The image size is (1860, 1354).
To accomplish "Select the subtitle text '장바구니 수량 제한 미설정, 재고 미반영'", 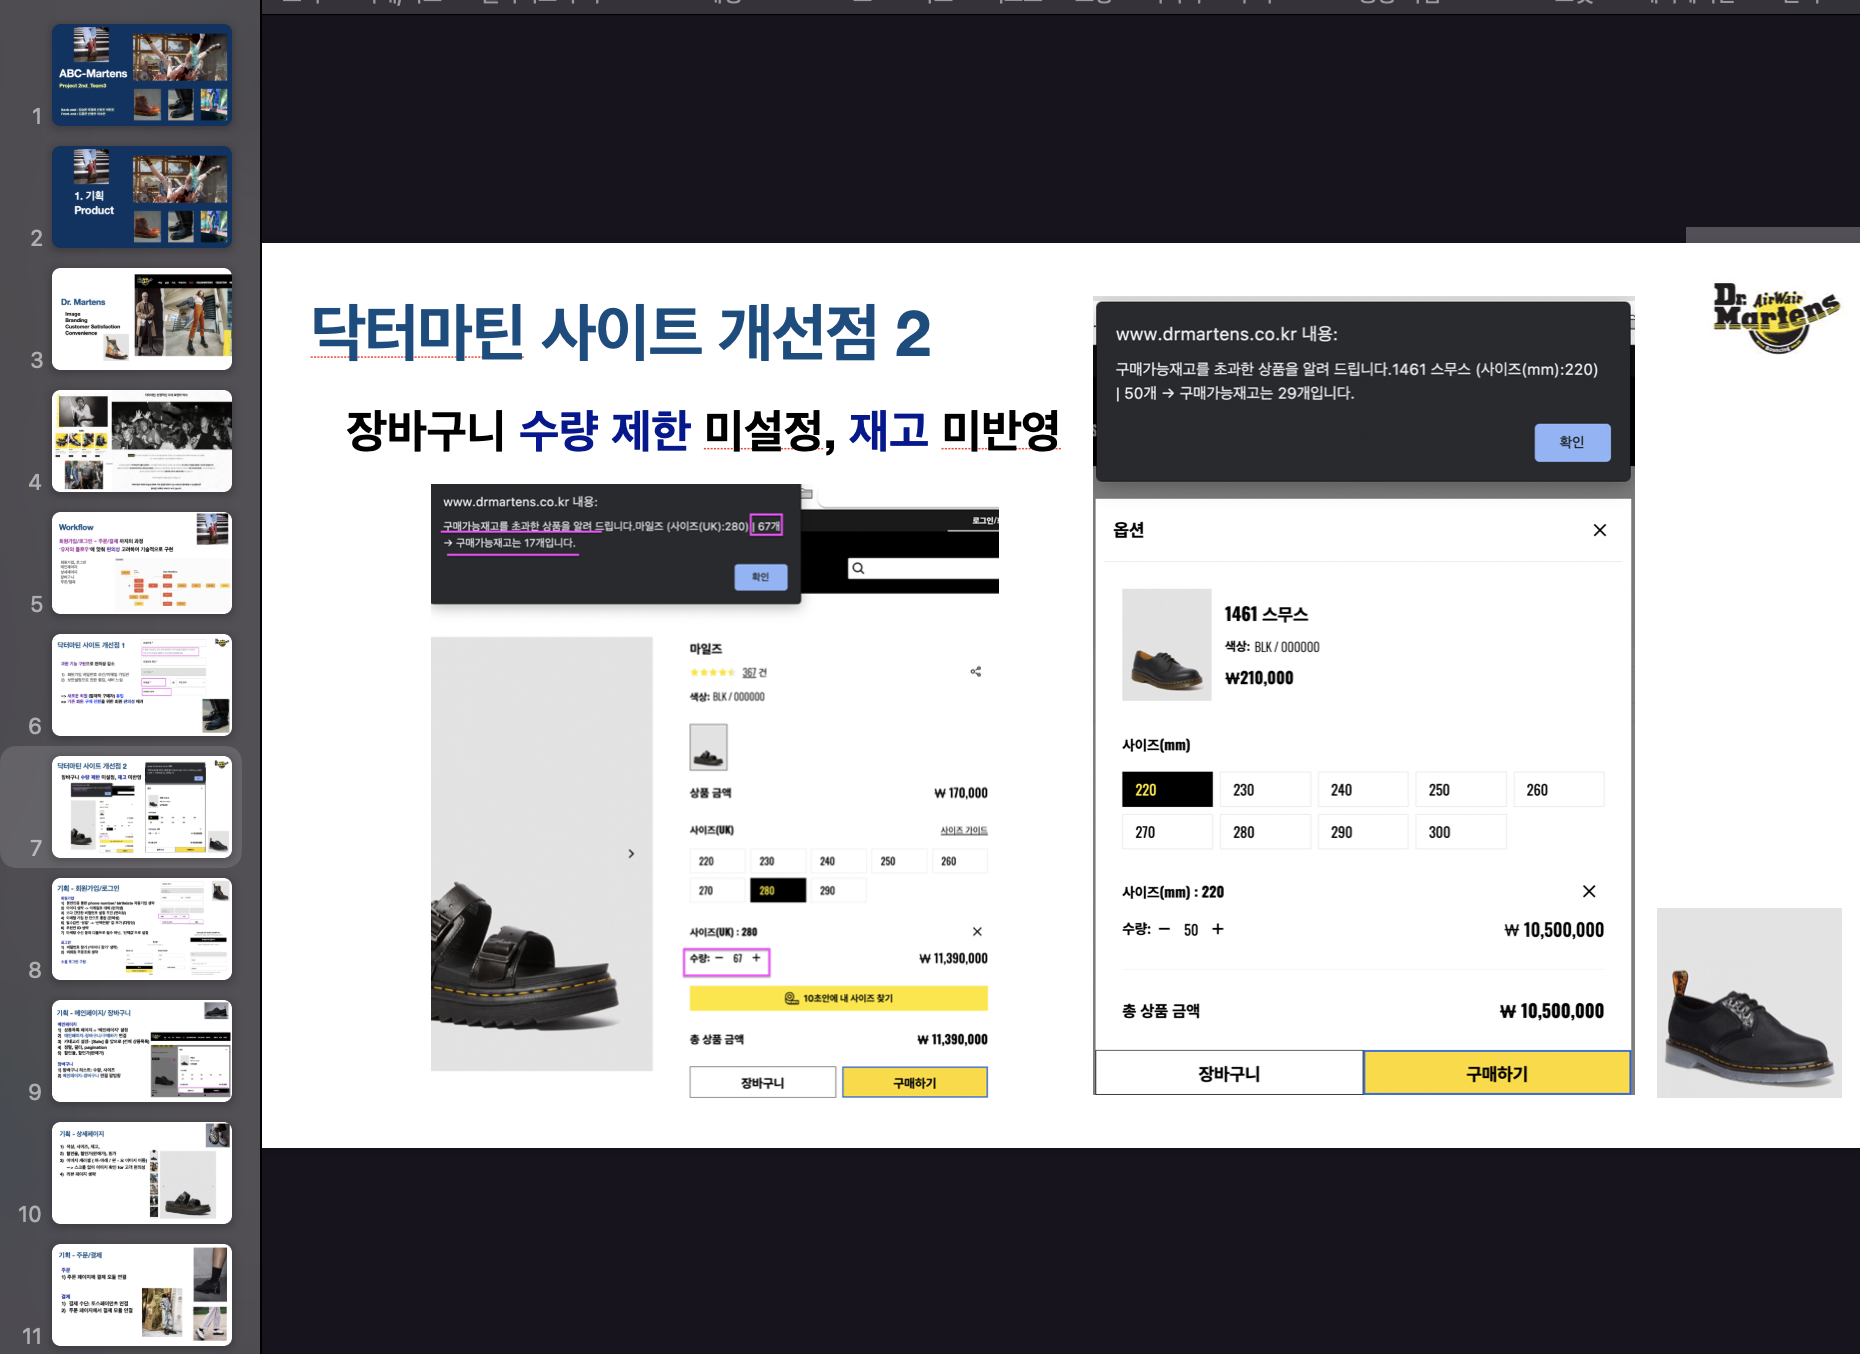I will tap(702, 431).
